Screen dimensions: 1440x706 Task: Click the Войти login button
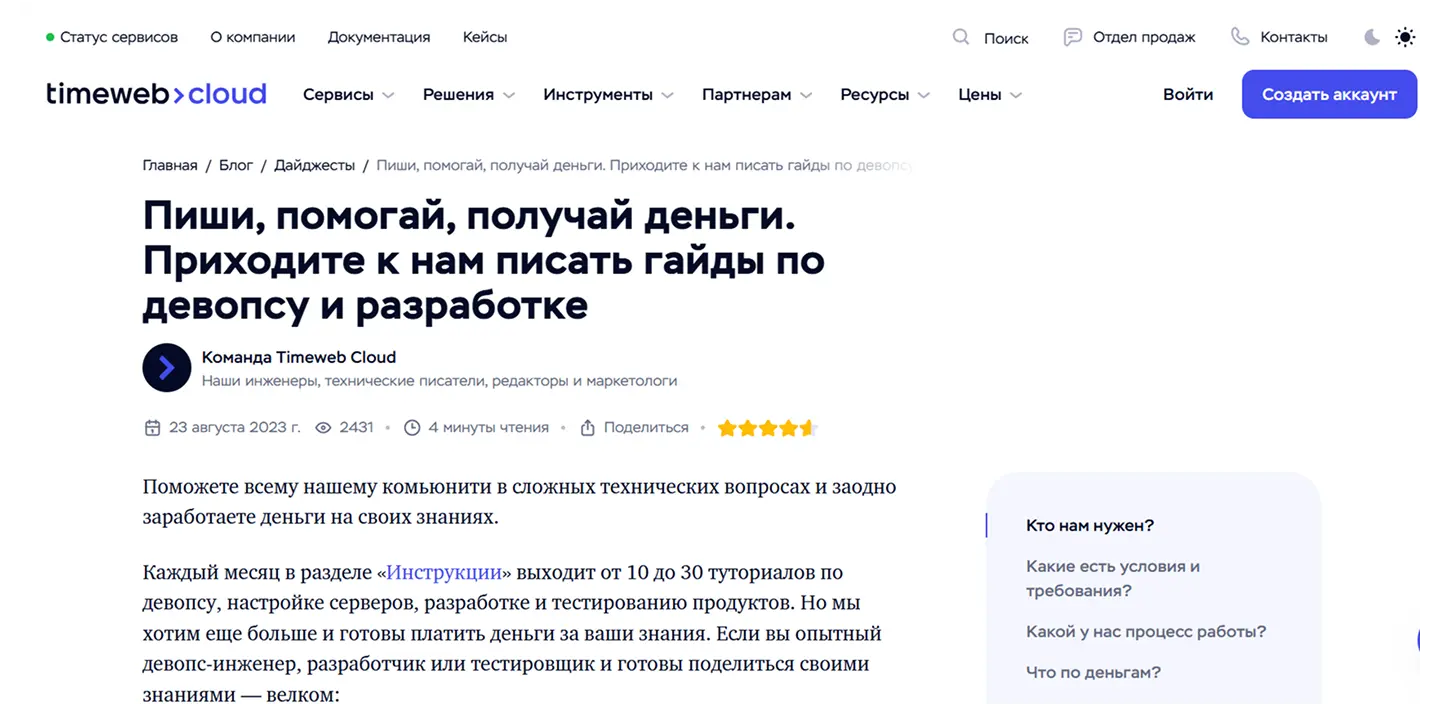coord(1188,95)
